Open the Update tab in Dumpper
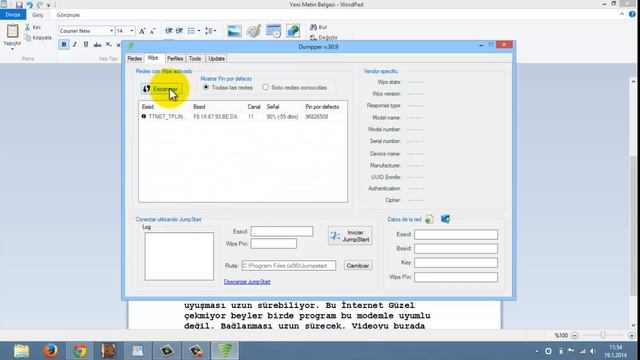Screen dimensions: 640x360 pos(216,59)
